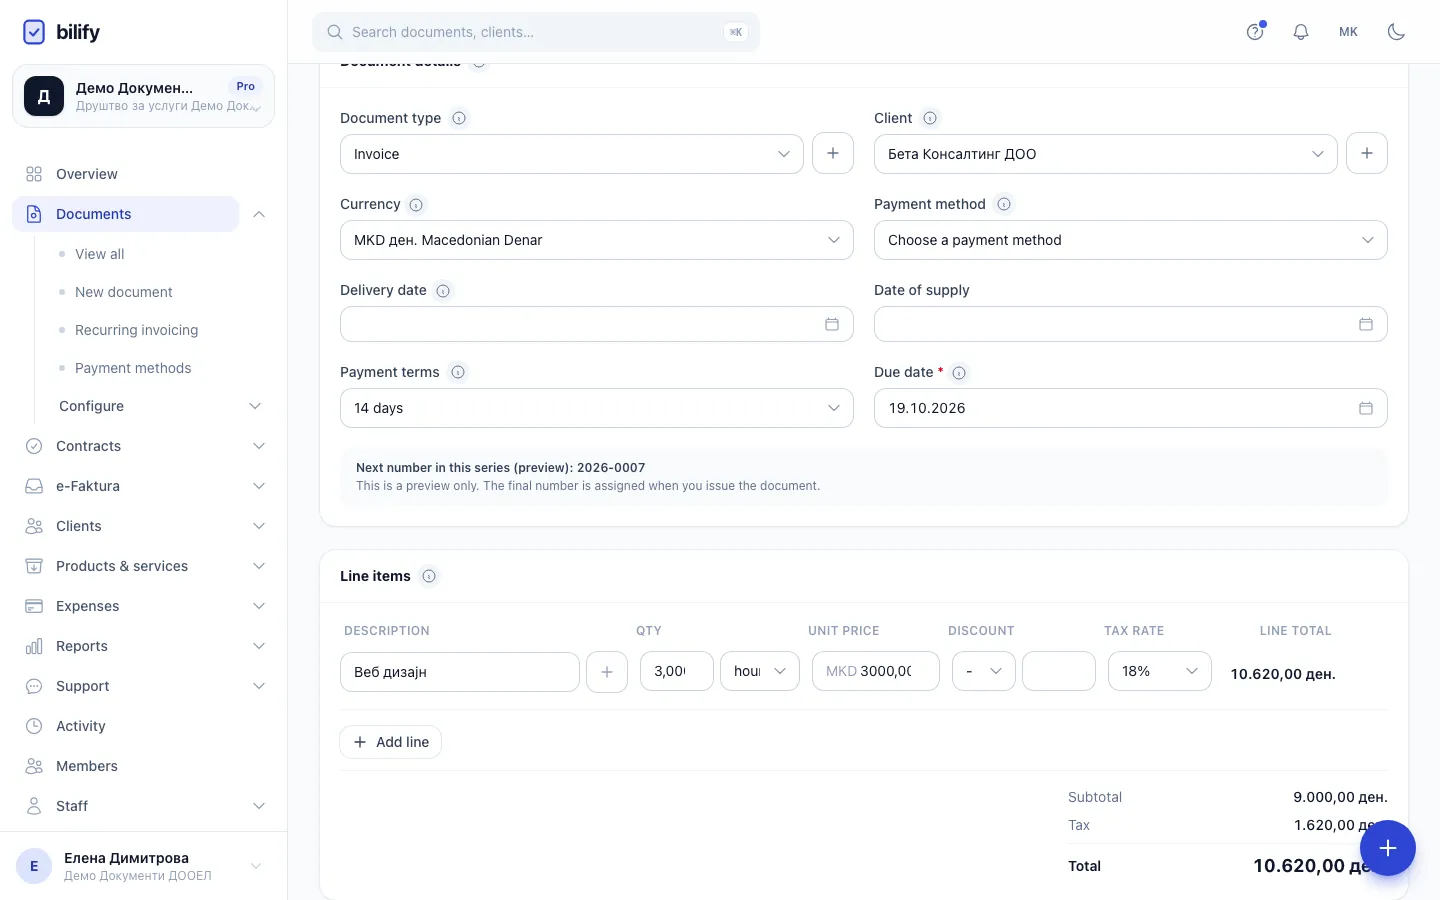Show info tooltip for Client
Viewport: 1440px width, 900px height.
[x=930, y=118]
